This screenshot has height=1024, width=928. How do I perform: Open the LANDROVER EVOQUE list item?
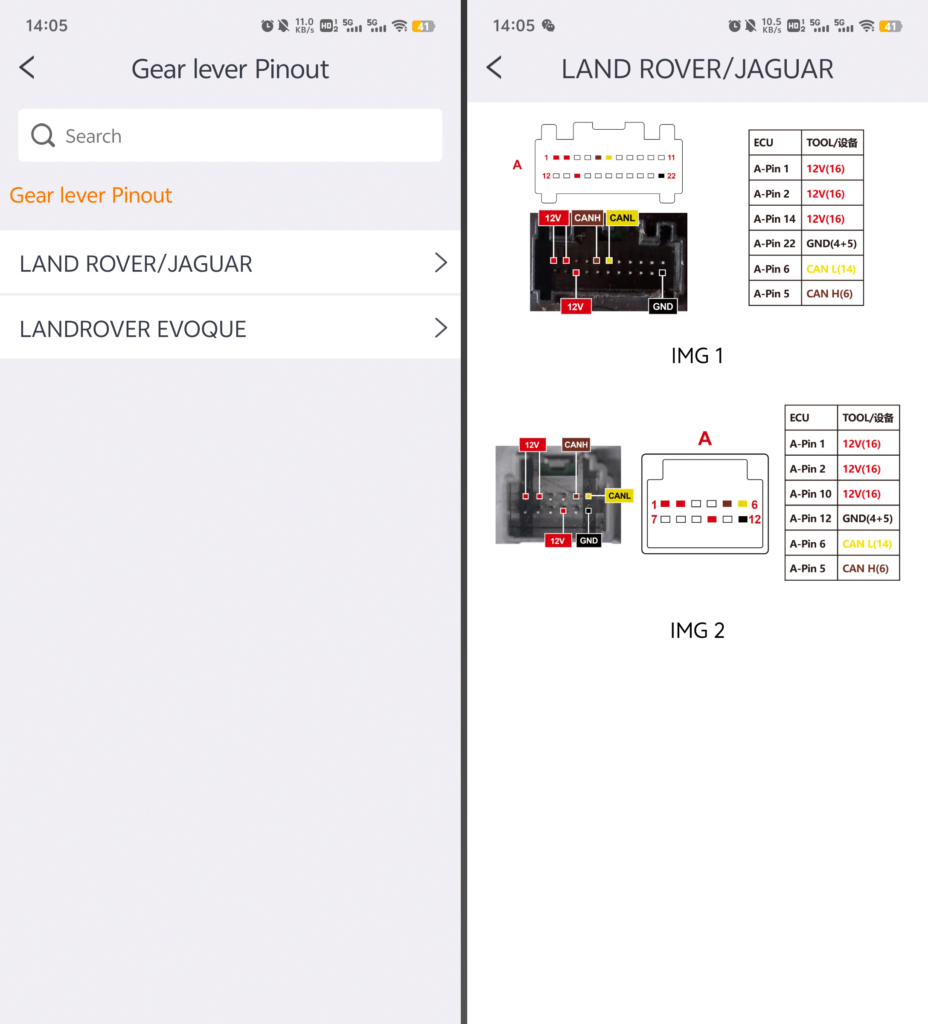click(x=230, y=328)
